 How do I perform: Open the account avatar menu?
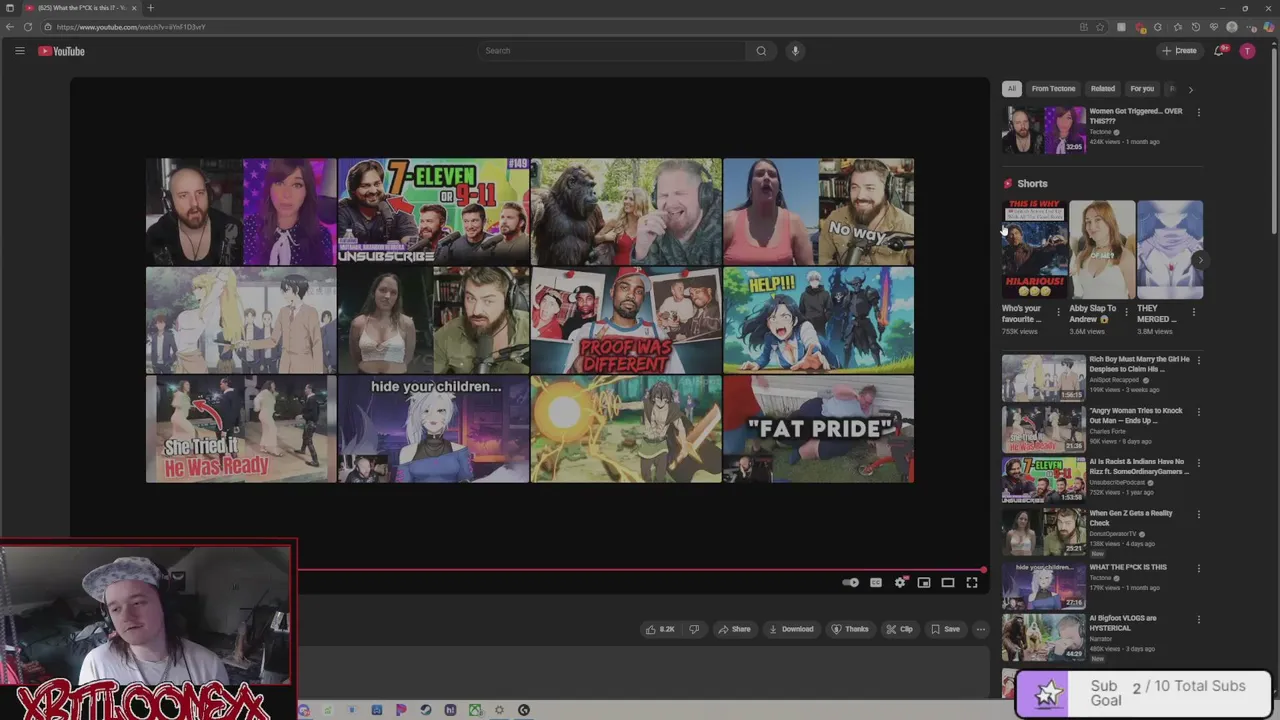coord(1247,51)
